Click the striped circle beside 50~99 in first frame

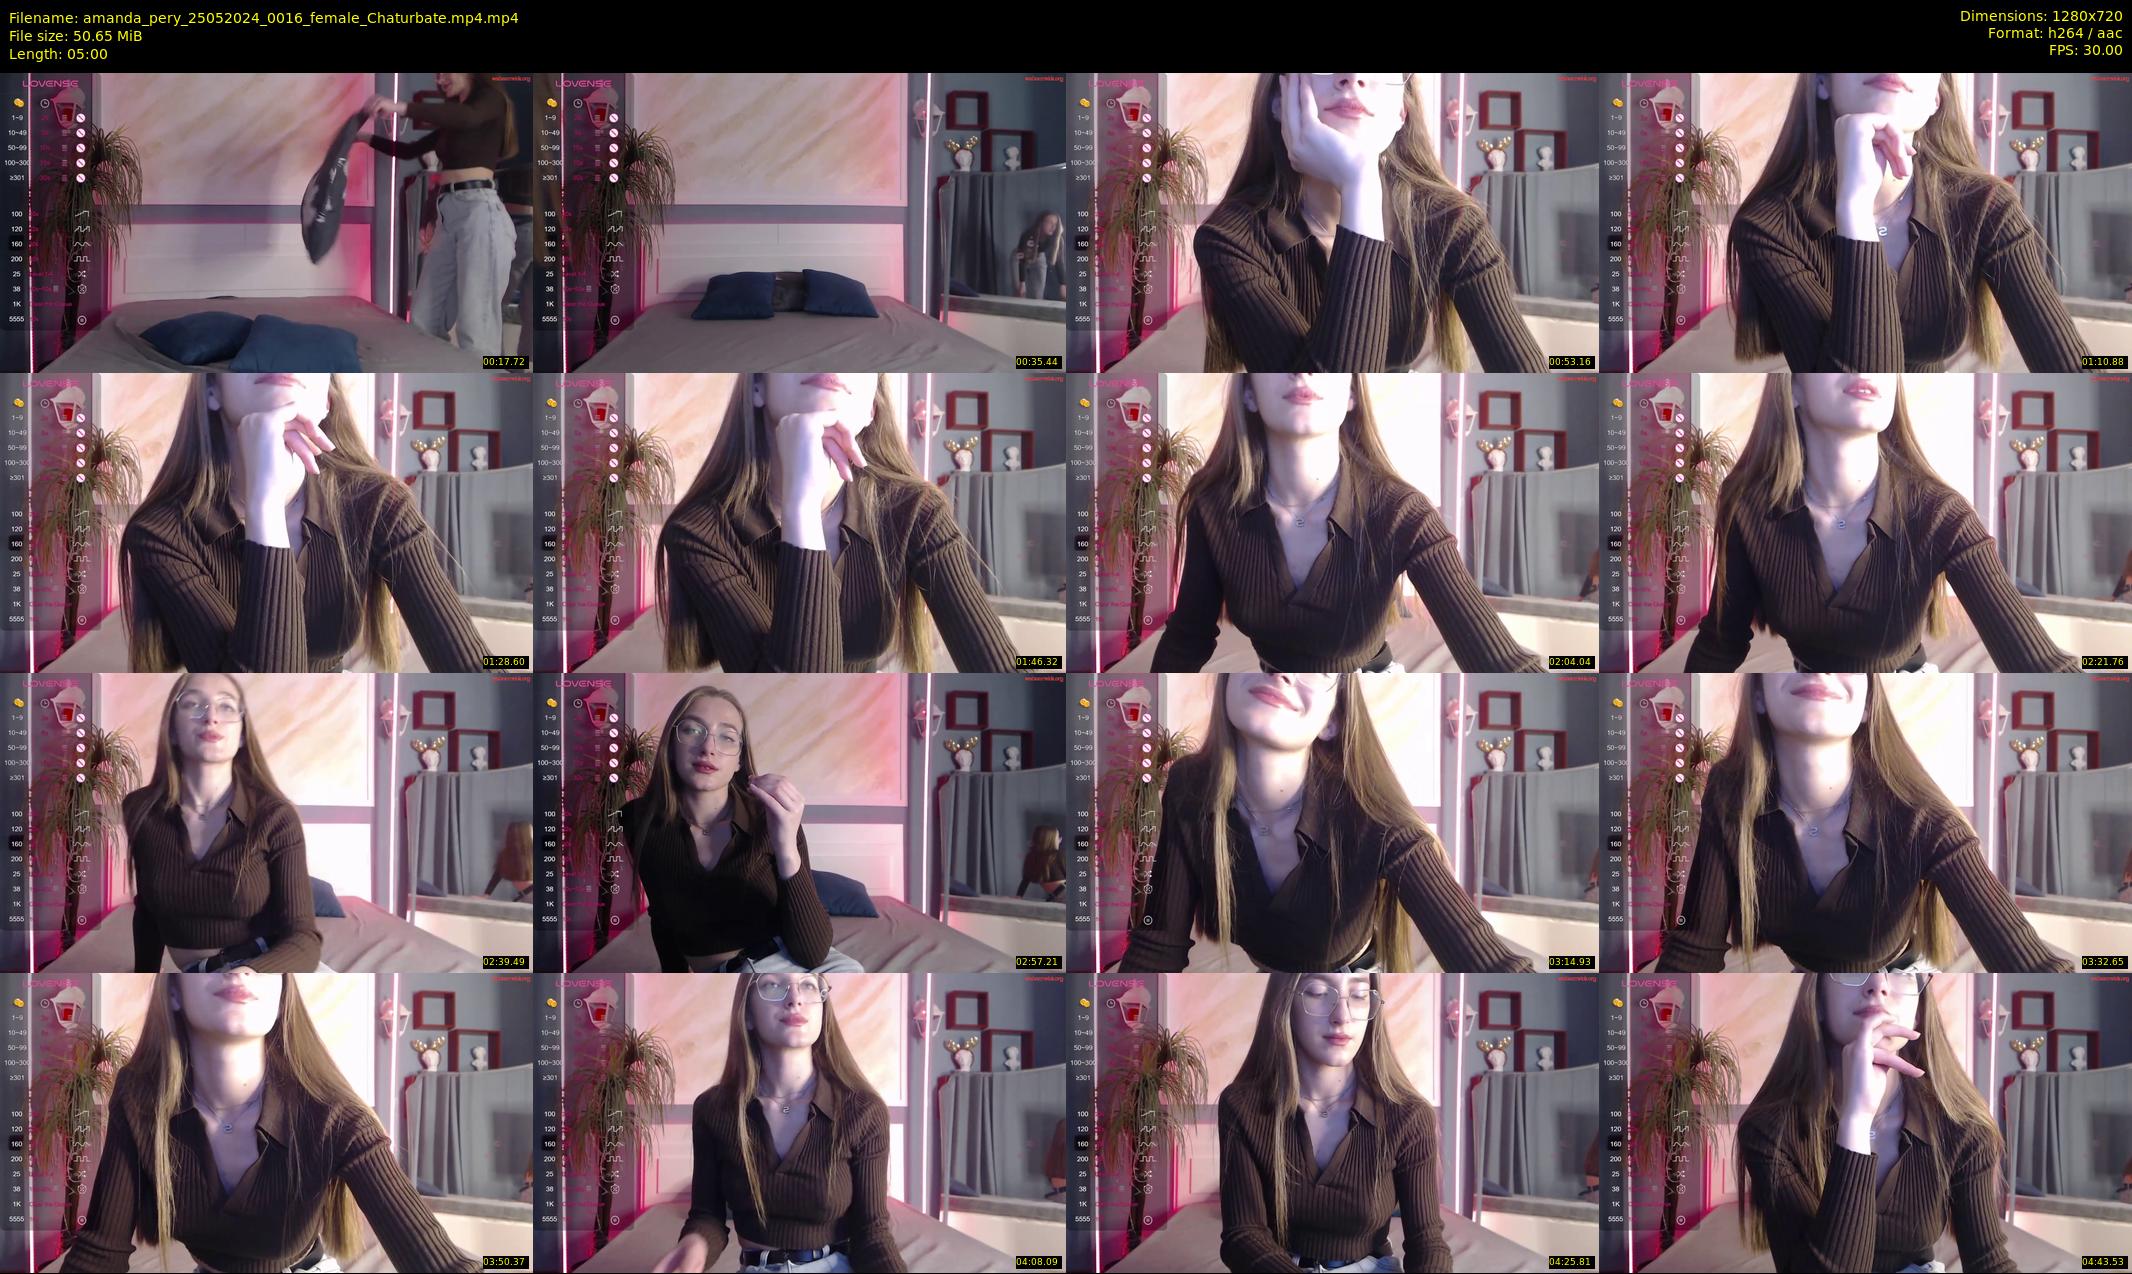[x=80, y=148]
